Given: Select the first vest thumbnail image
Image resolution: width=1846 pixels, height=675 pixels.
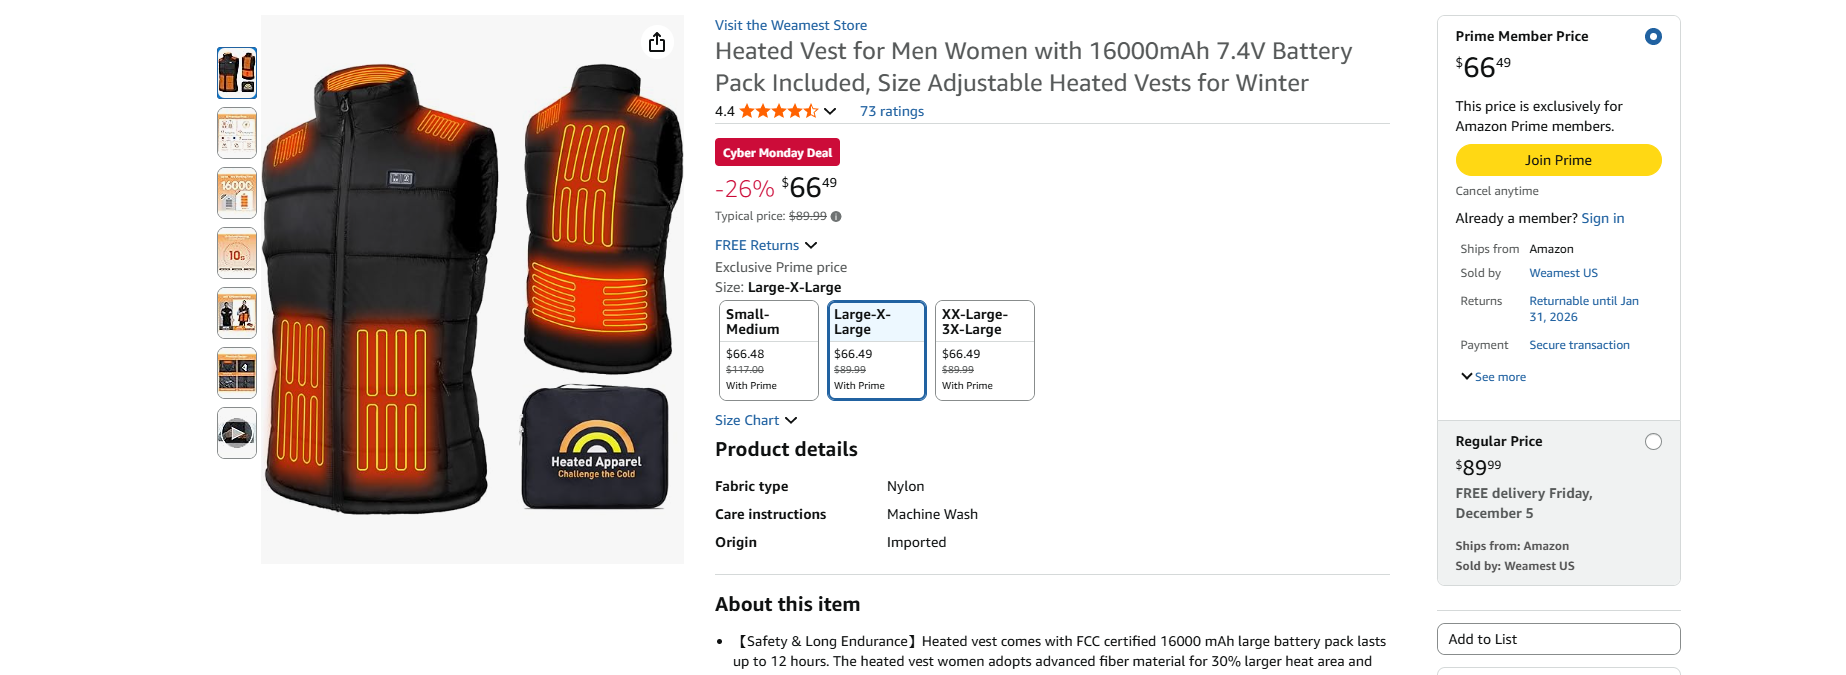Looking at the screenshot, I should pos(237,73).
